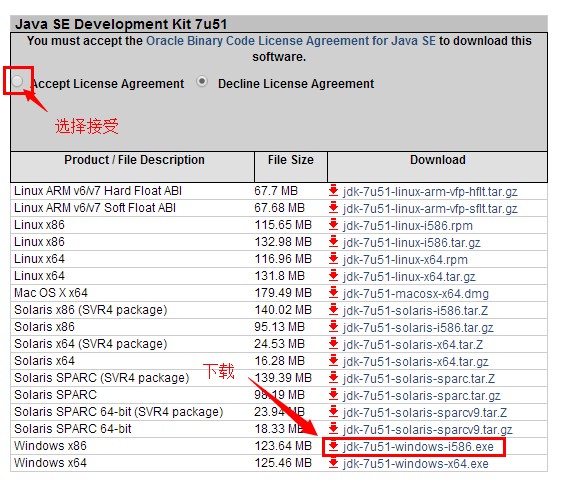The height and width of the screenshot is (483, 564).
Task: Click download arrow icon beside jdk-7u51-windows-x64.exe
Action: (x=333, y=463)
